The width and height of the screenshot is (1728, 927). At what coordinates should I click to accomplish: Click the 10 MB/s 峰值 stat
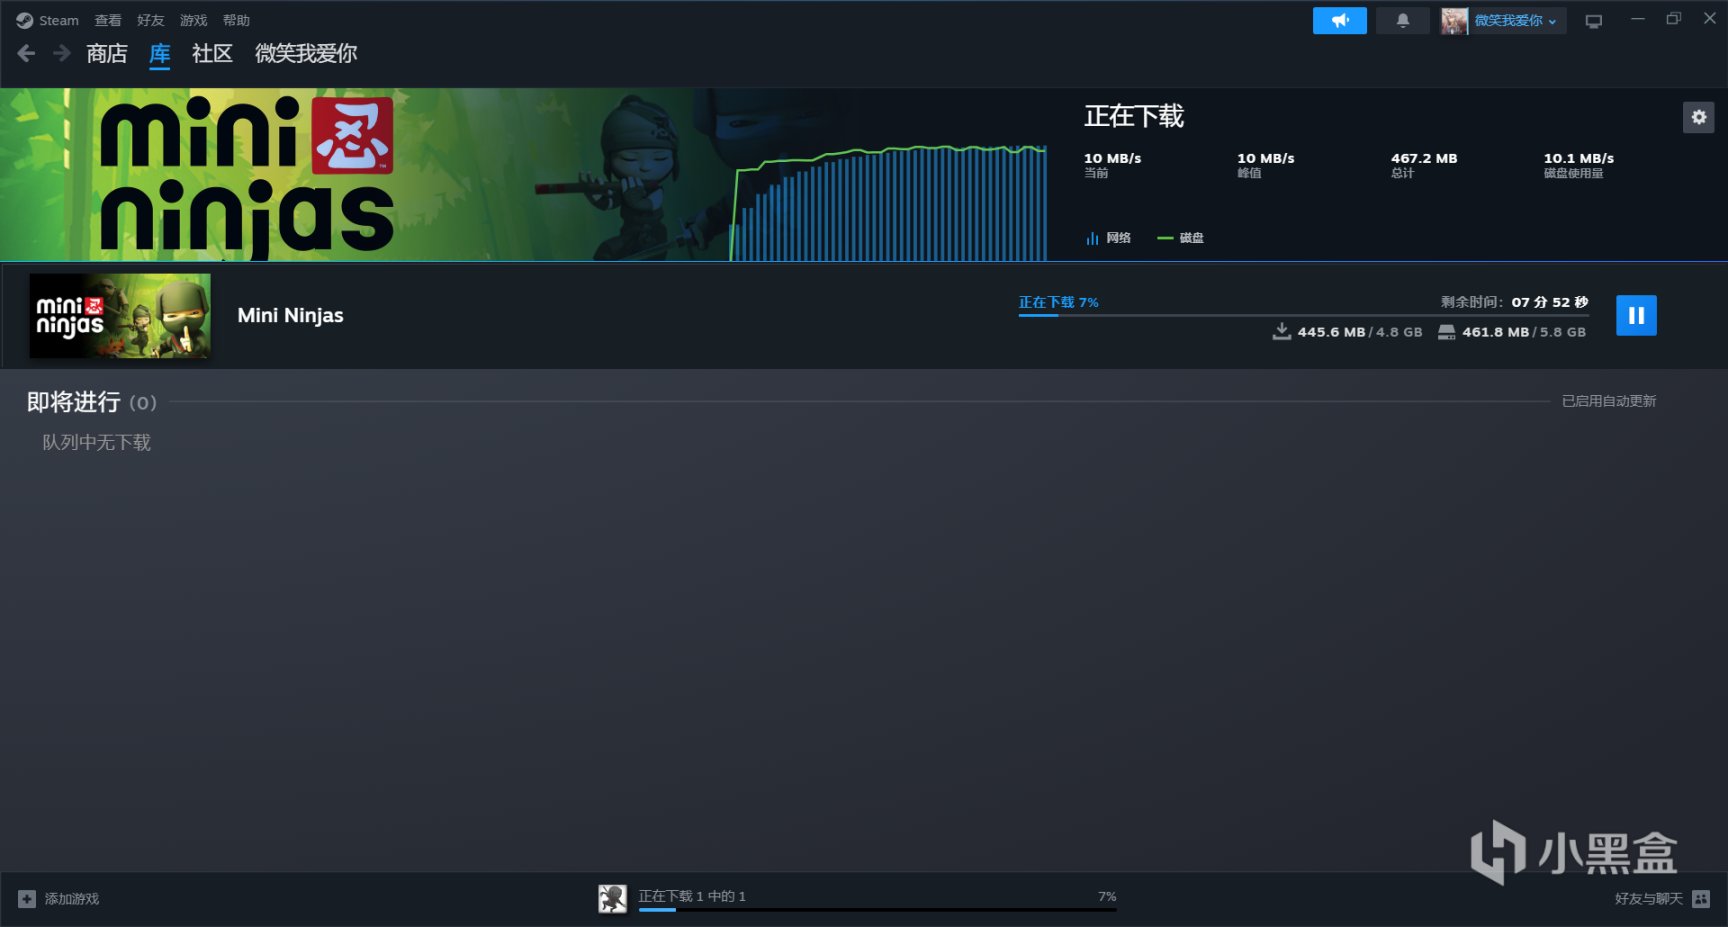[x=1266, y=165]
